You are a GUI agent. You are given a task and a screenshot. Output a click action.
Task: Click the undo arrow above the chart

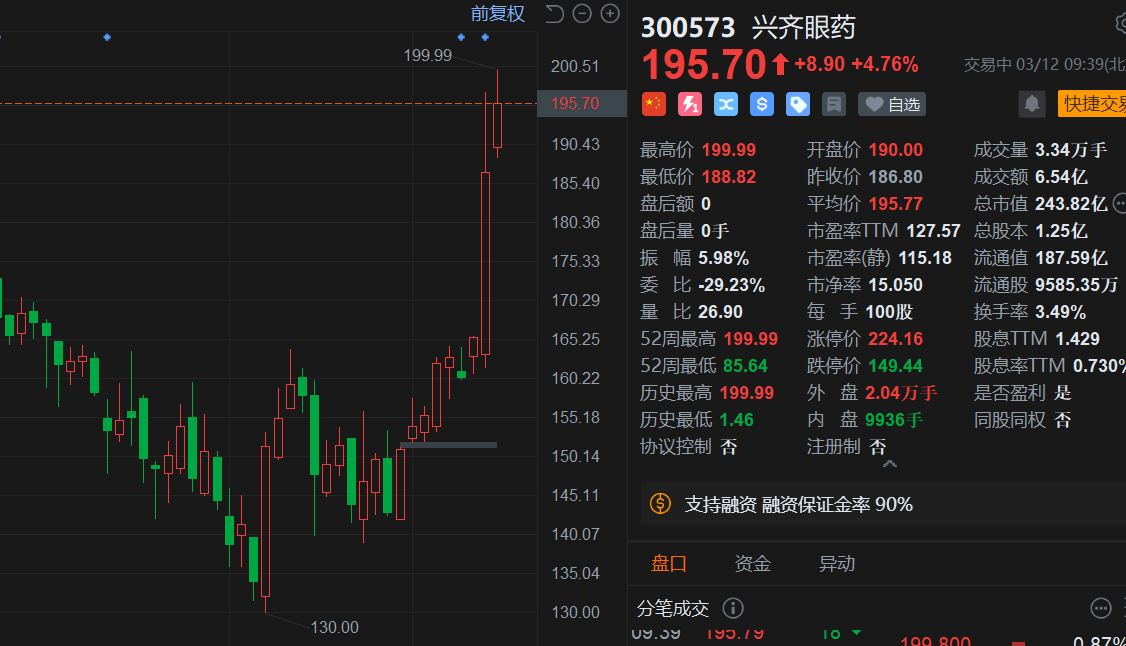[554, 14]
